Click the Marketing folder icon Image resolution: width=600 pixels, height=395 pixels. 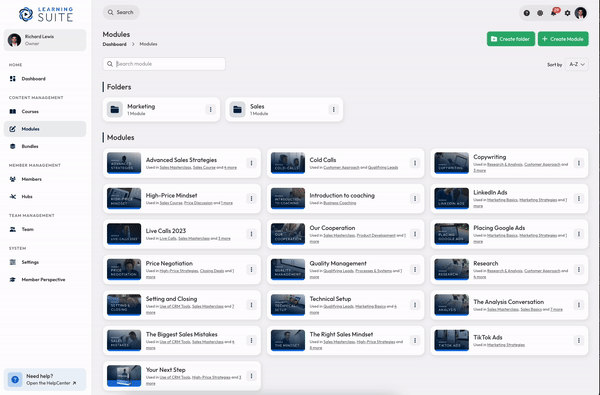114,109
